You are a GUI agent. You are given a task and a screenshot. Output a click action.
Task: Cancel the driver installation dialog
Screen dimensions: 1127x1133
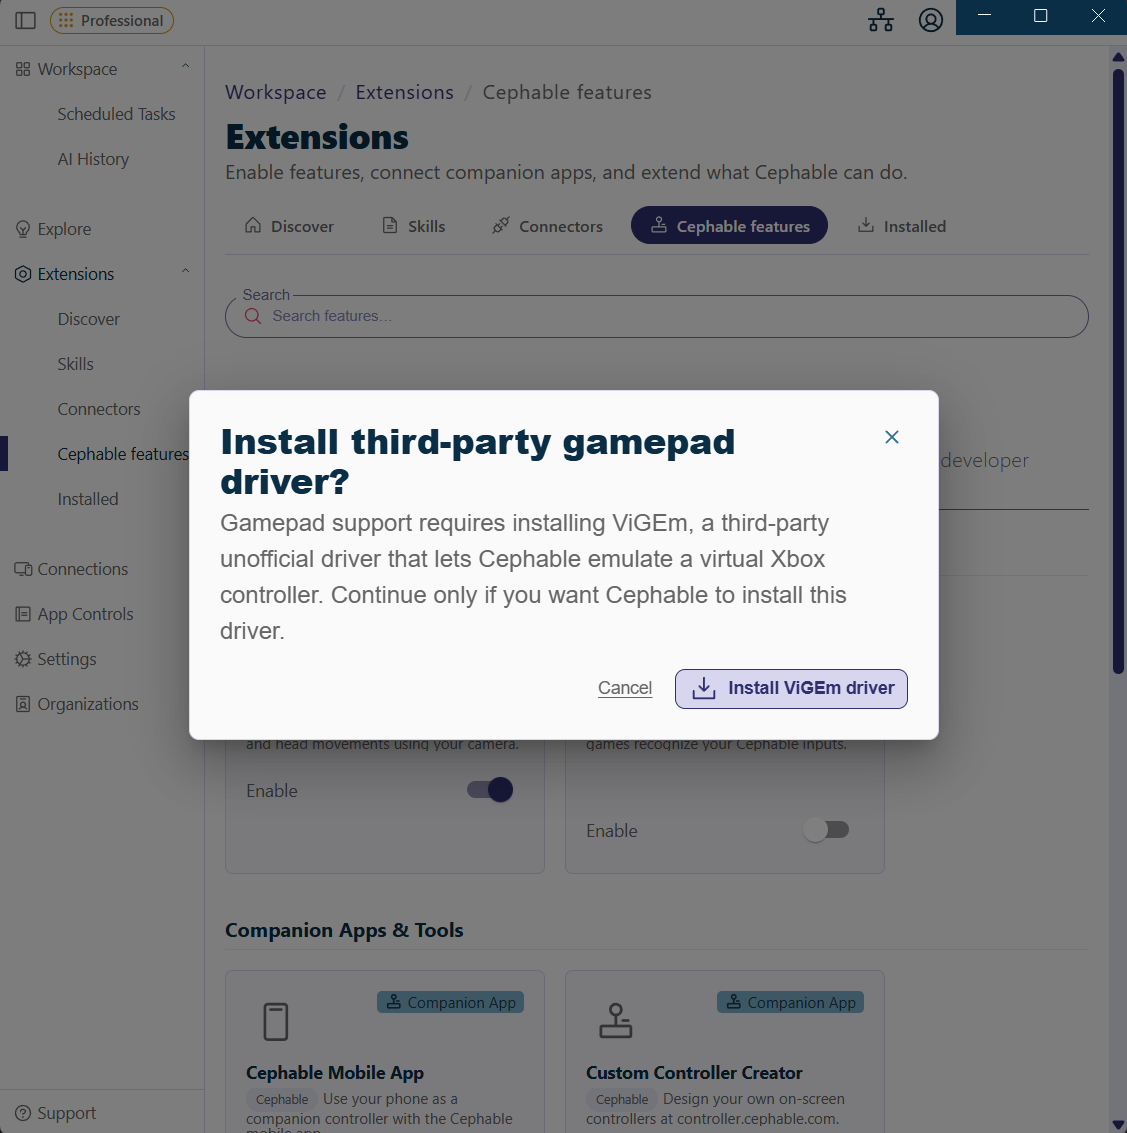[x=625, y=688]
